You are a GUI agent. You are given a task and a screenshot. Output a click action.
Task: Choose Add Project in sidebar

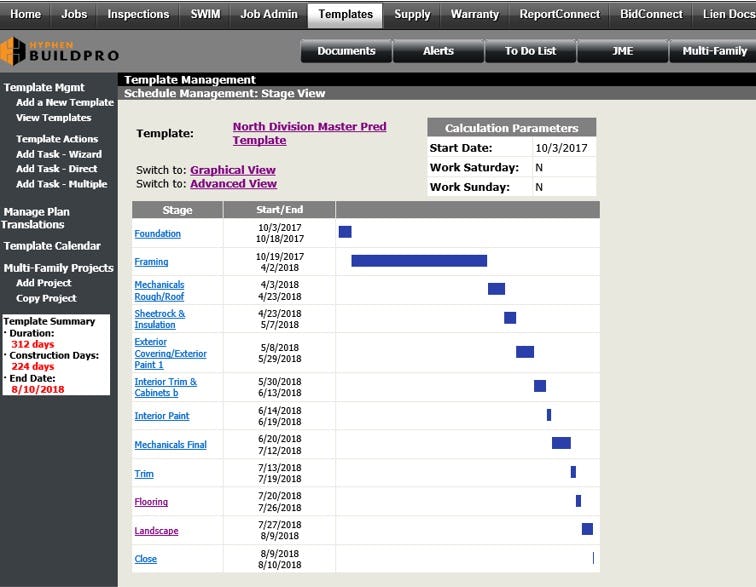43,283
